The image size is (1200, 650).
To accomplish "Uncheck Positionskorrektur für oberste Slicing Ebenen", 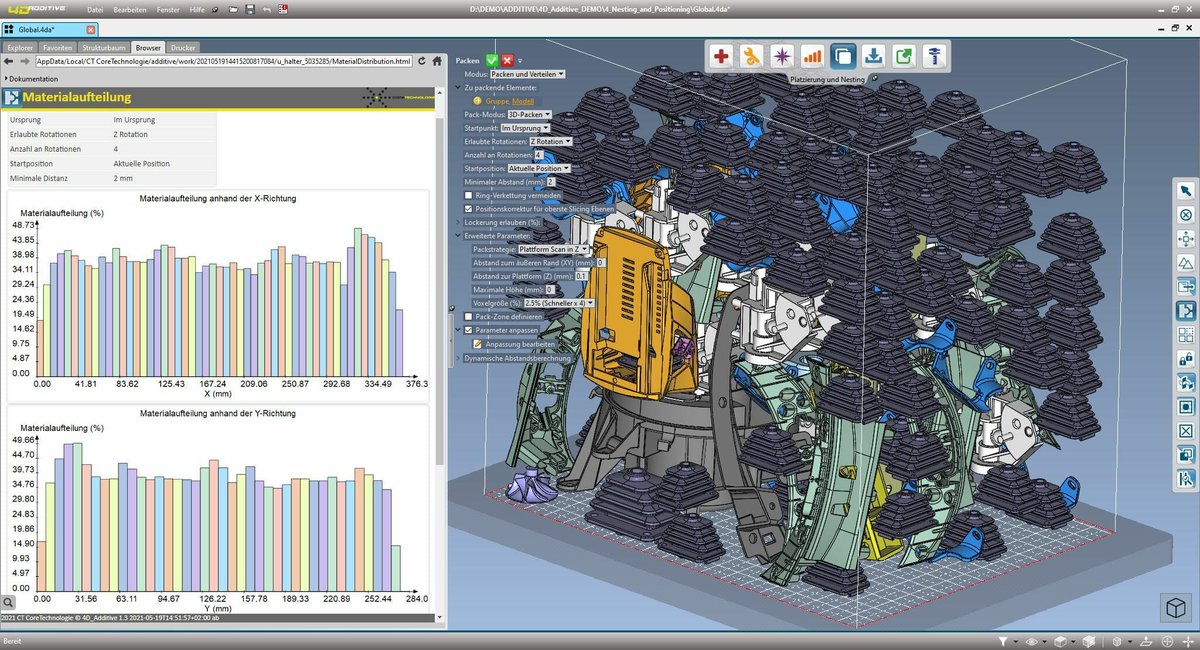I will point(467,209).
